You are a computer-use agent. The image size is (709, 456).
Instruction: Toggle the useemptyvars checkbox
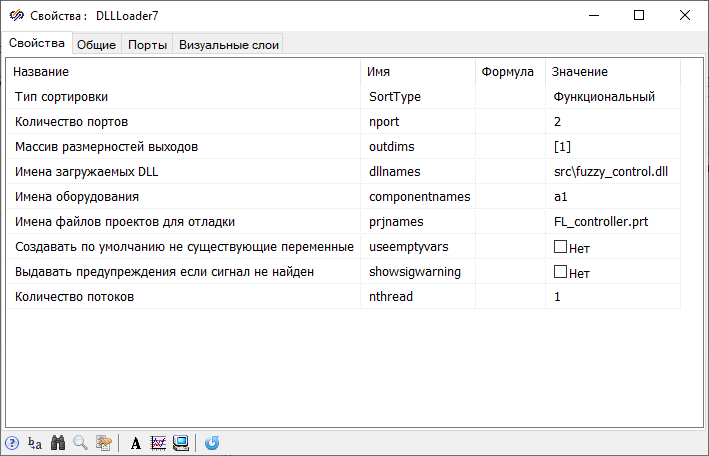click(x=560, y=247)
